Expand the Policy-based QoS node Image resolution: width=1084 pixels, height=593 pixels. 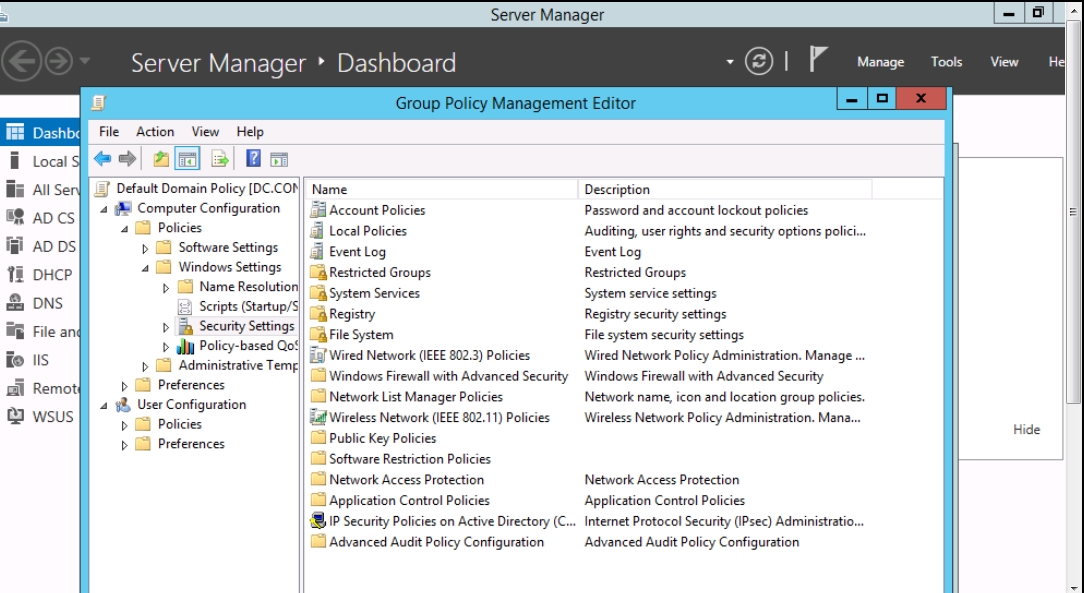click(x=166, y=346)
